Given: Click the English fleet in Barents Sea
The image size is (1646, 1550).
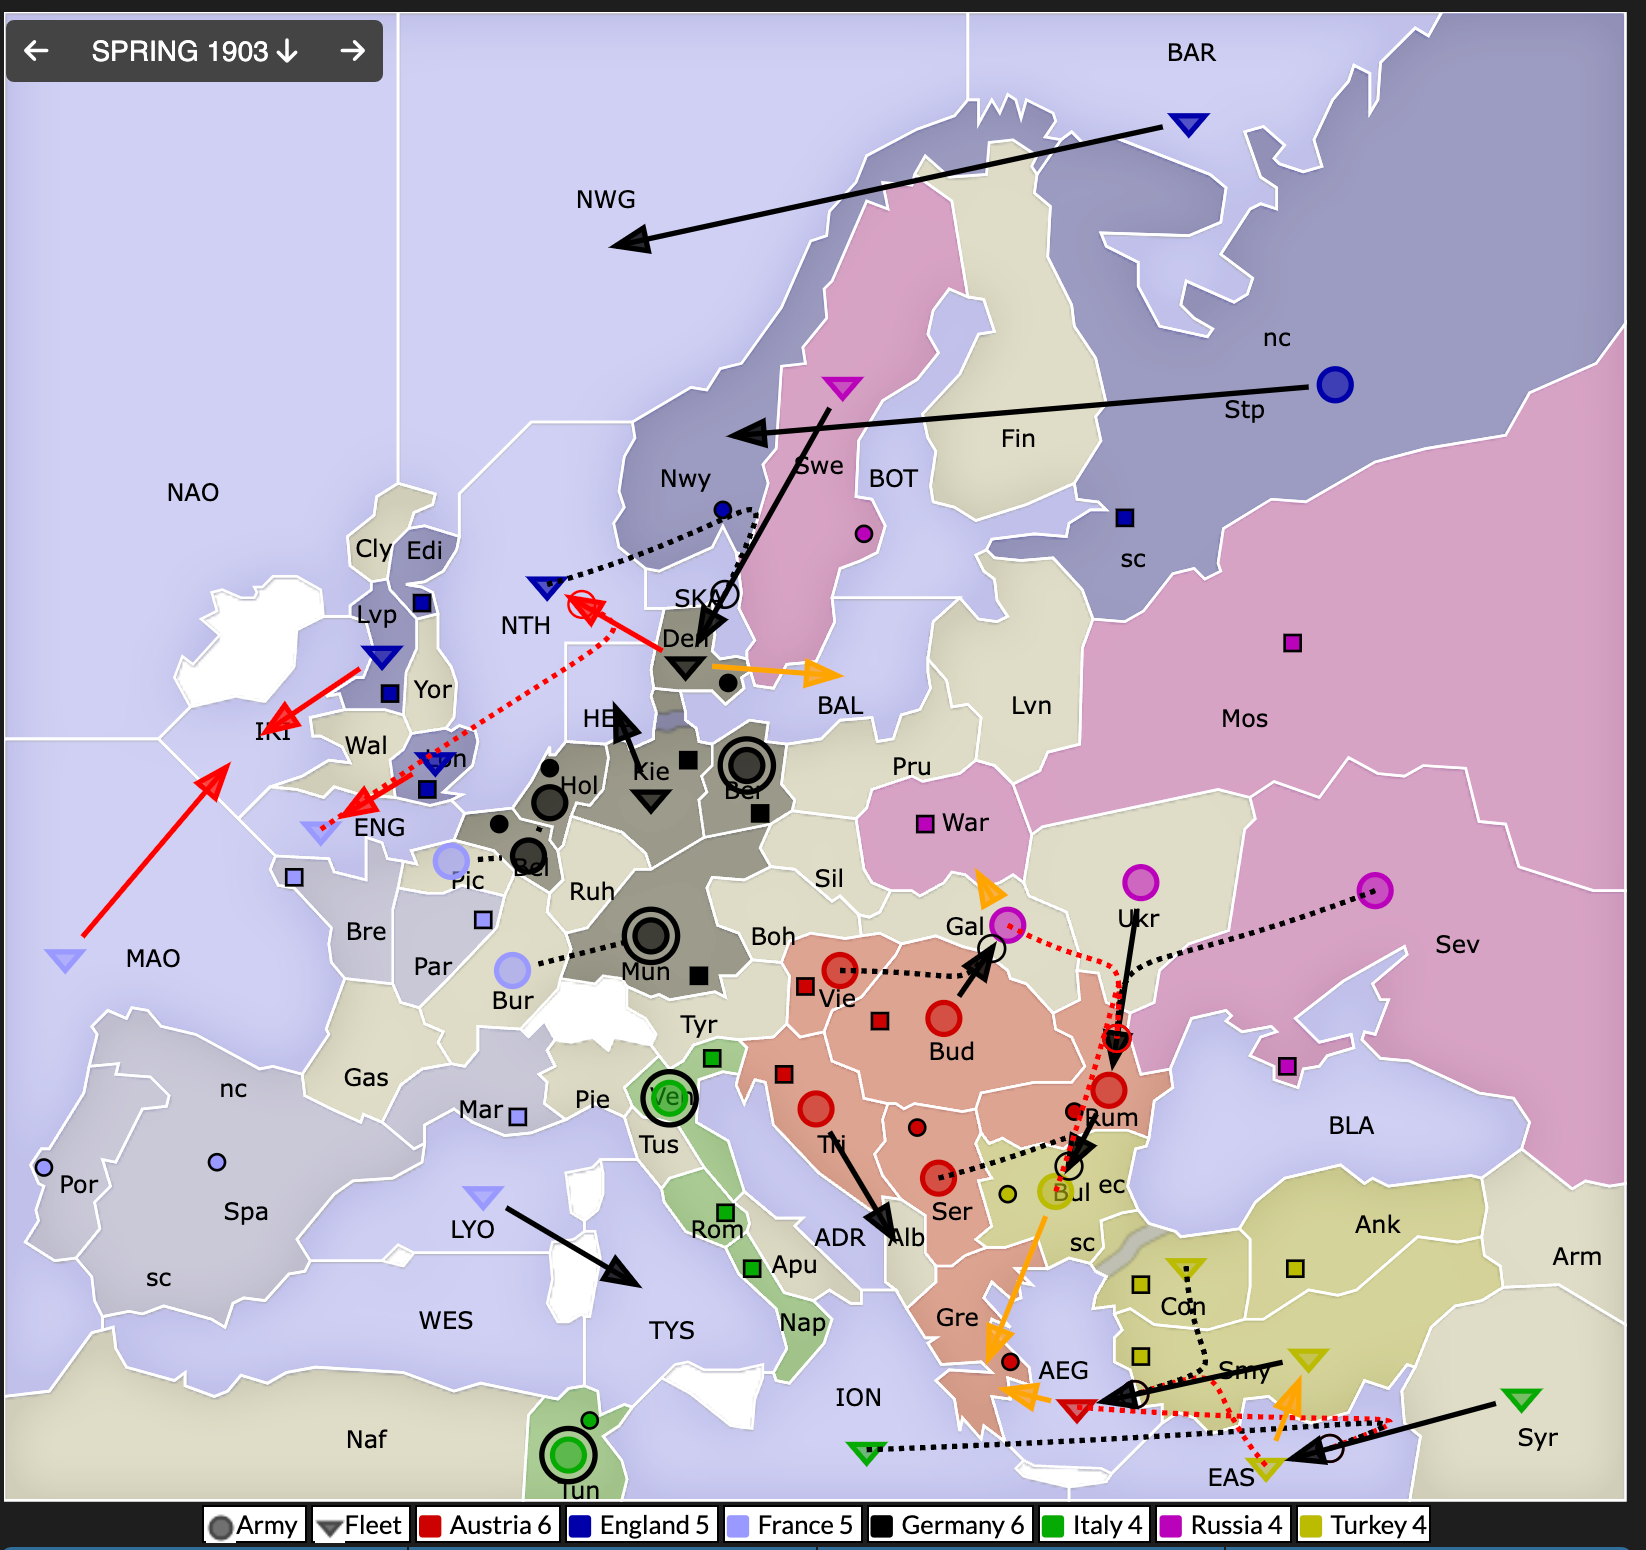Looking at the screenshot, I should coord(1188,124).
